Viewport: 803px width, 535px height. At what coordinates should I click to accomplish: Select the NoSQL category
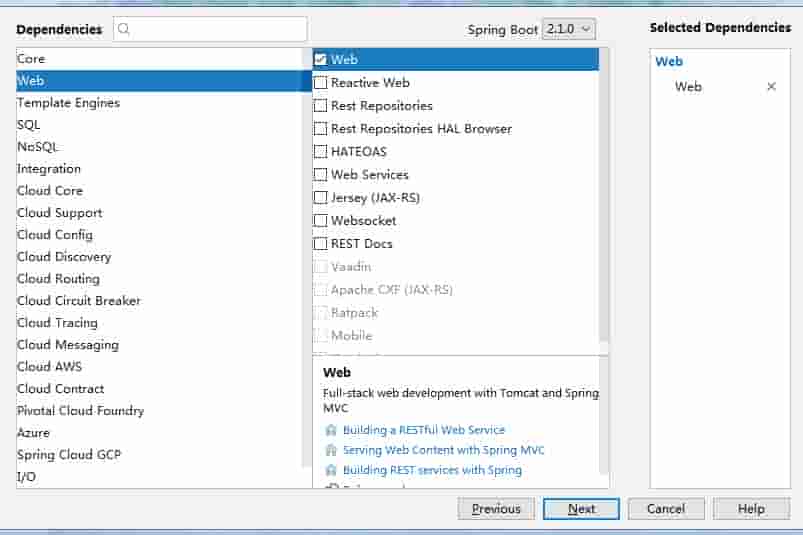[38, 147]
